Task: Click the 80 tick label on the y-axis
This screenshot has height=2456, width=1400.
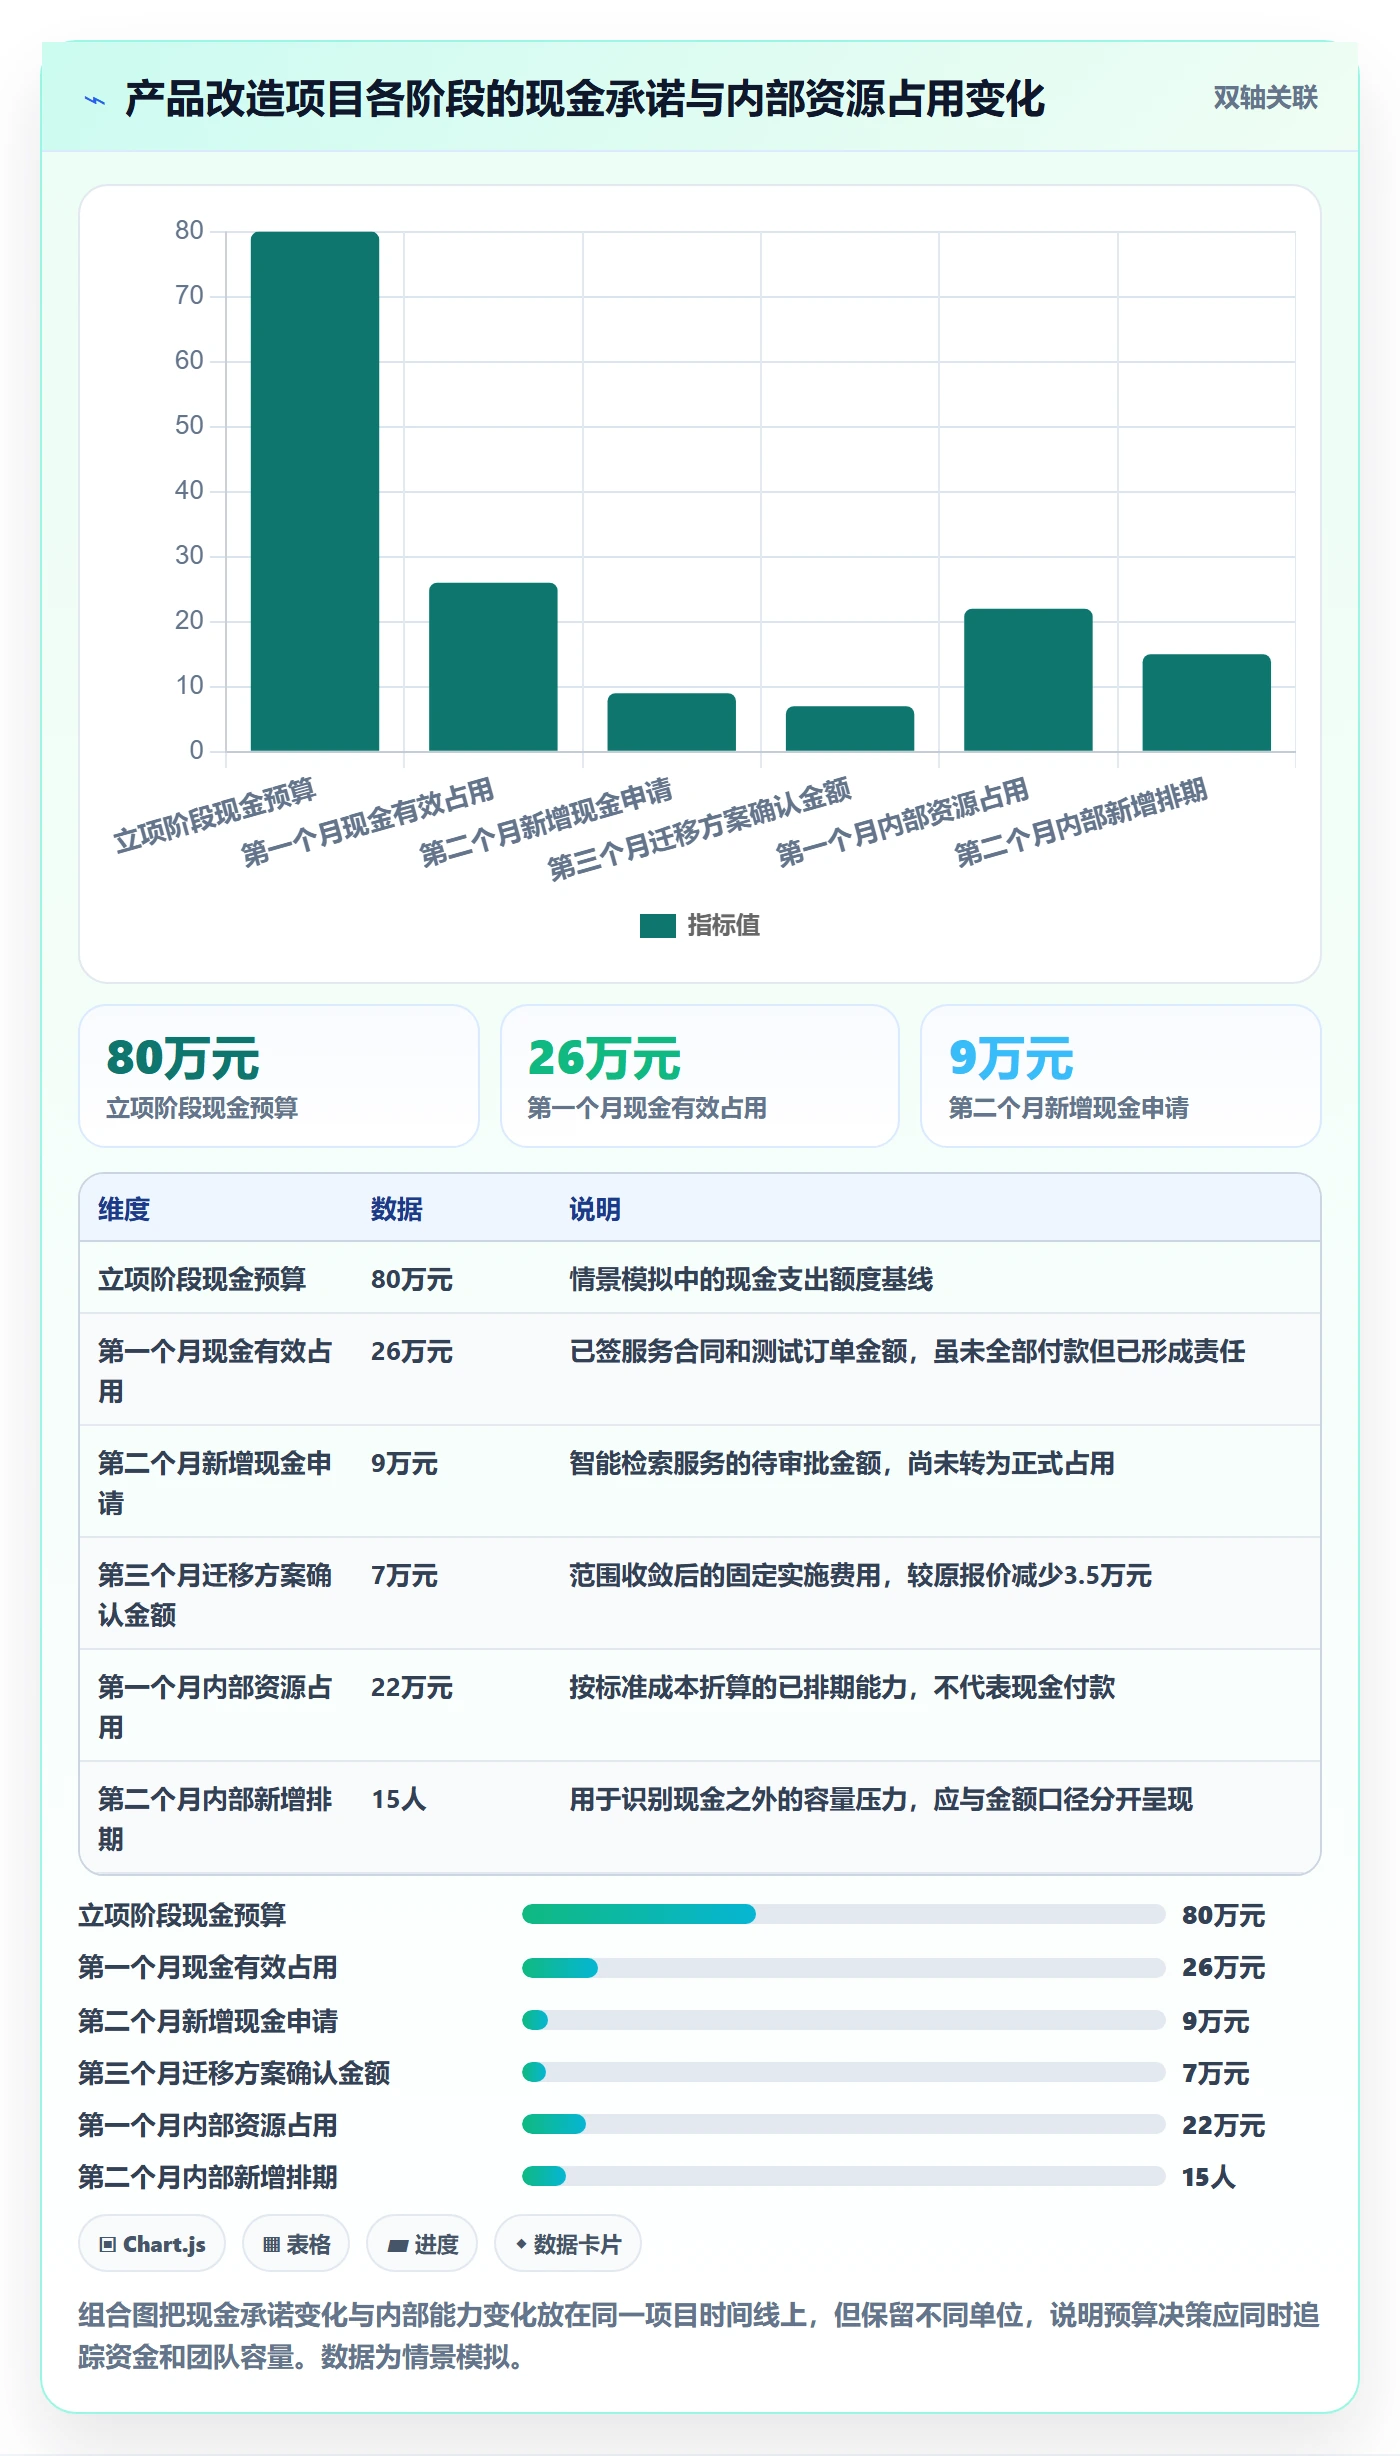Action: pyautogui.click(x=189, y=231)
